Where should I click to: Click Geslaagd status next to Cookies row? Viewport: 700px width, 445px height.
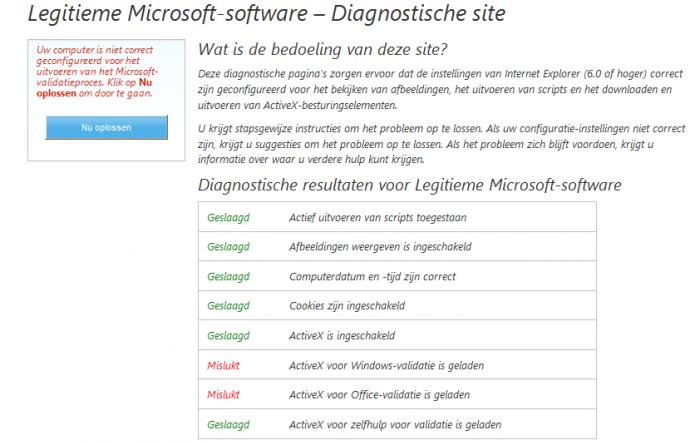pyautogui.click(x=228, y=306)
